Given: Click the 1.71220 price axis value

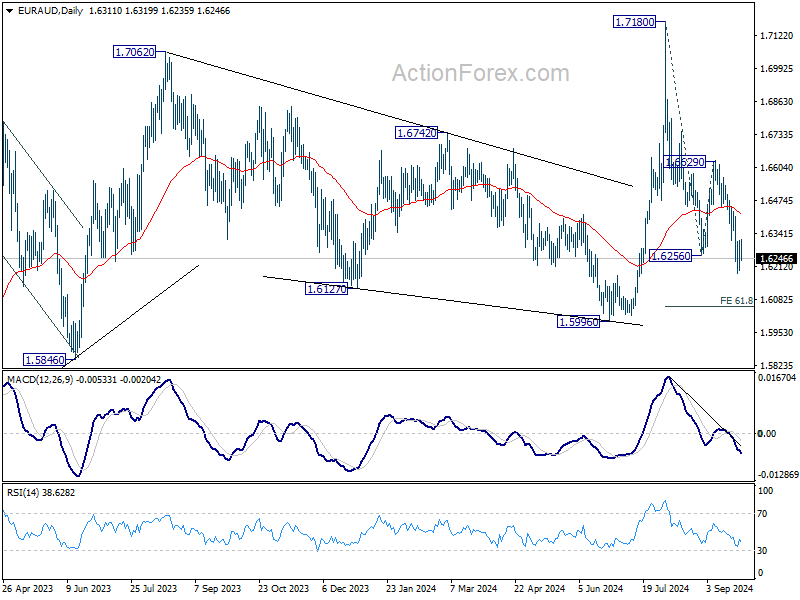Looking at the screenshot, I should click(777, 36).
